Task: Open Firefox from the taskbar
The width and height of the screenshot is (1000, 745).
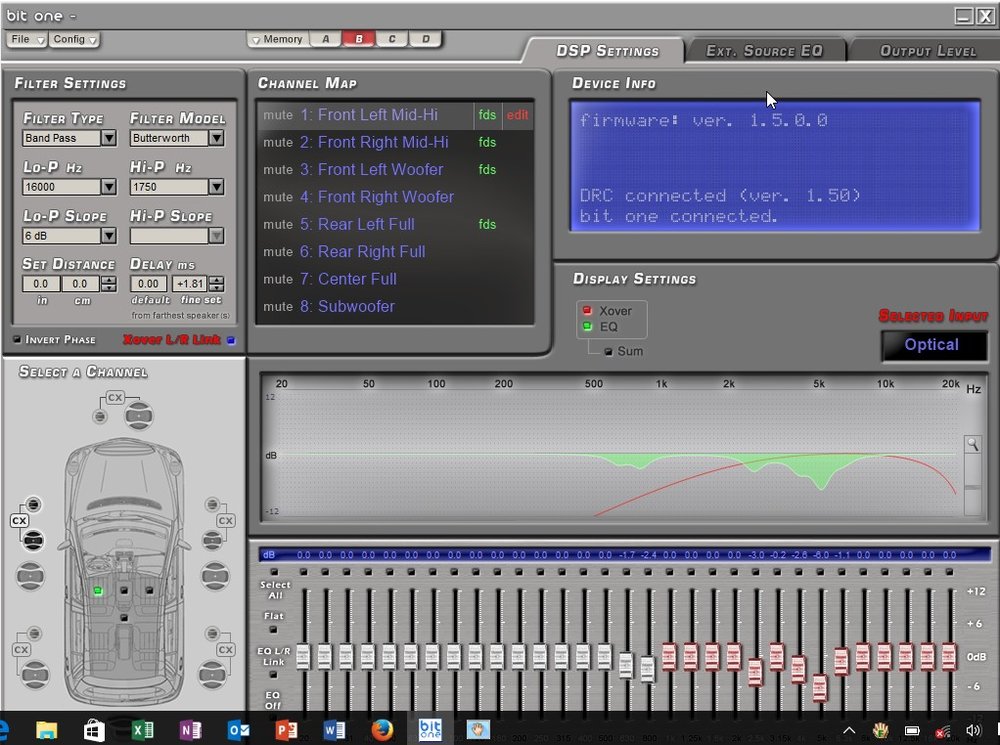Action: click(382, 729)
